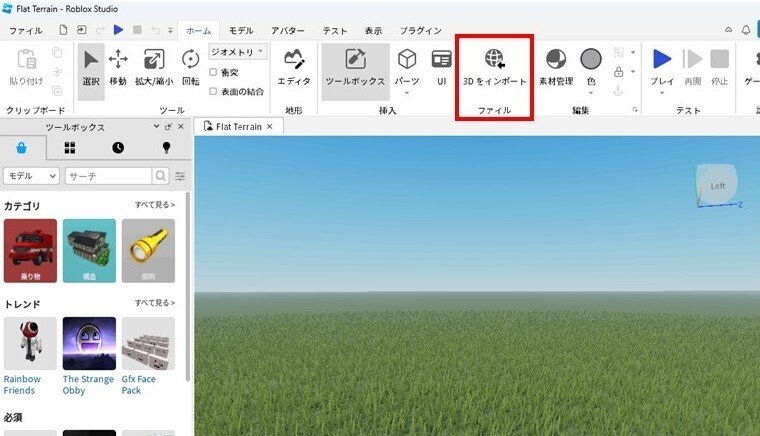Switch to the 表示 tab

click(373, 31)
